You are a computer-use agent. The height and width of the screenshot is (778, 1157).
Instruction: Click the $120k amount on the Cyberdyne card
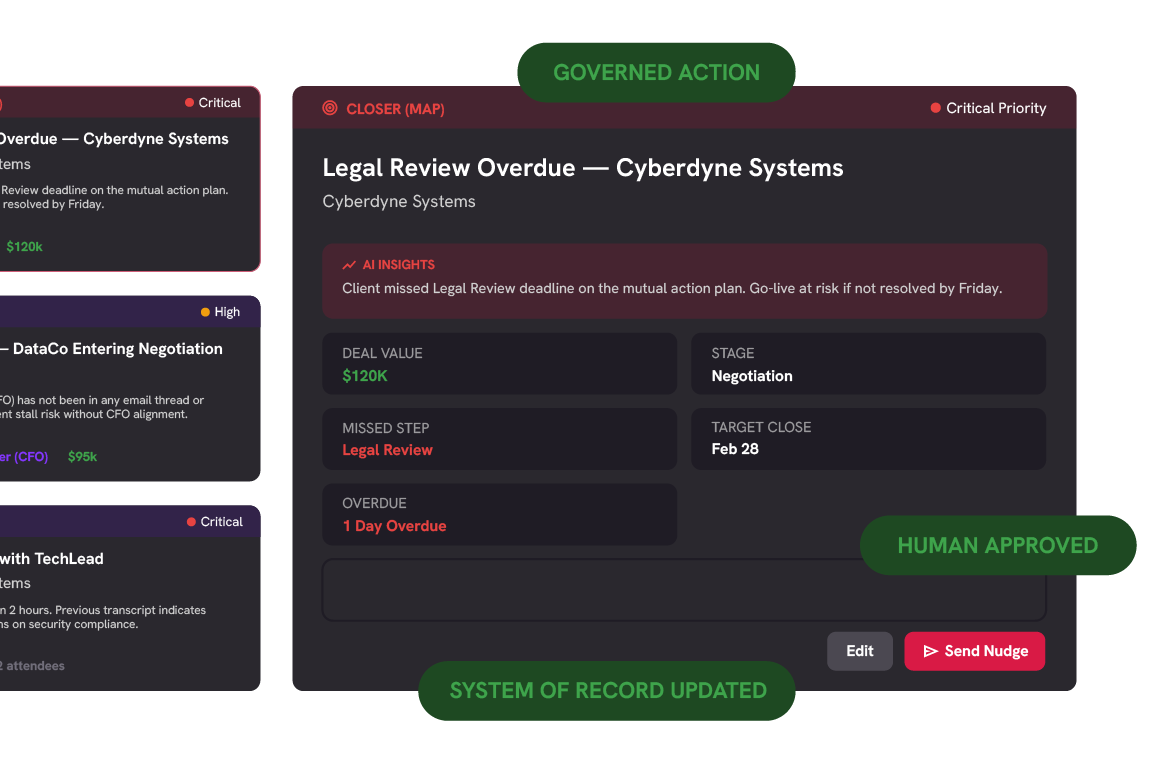click(x=24, y=247)
